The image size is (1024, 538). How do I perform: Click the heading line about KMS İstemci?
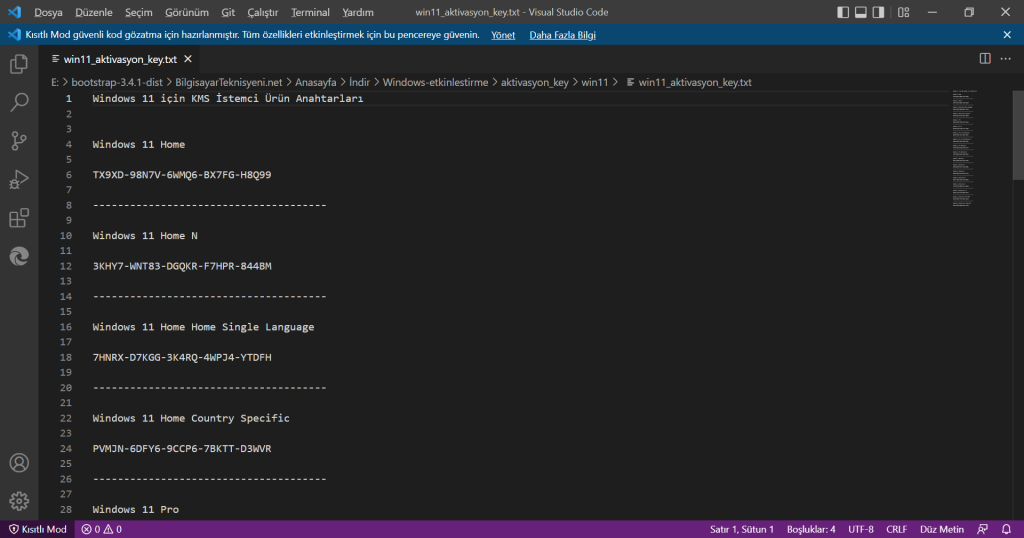click(227, 99)
